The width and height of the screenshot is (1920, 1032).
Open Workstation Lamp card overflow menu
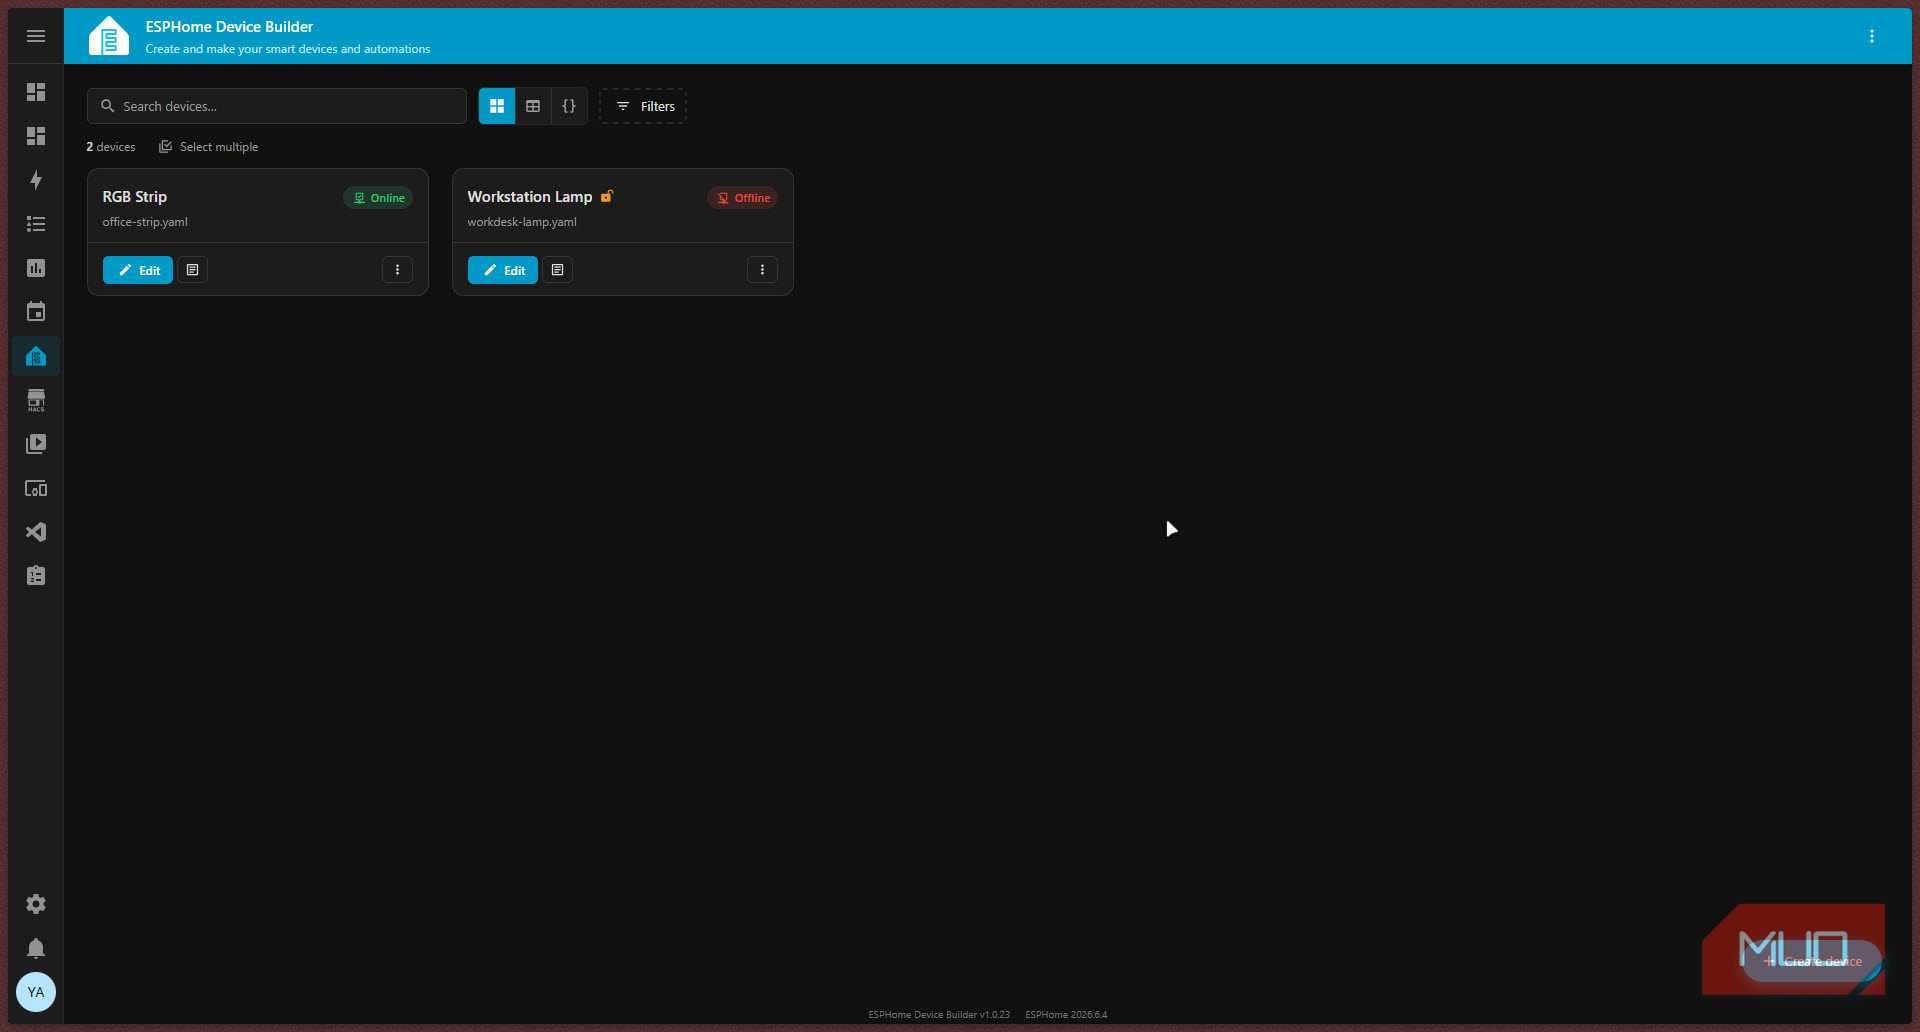pos(762,270)
